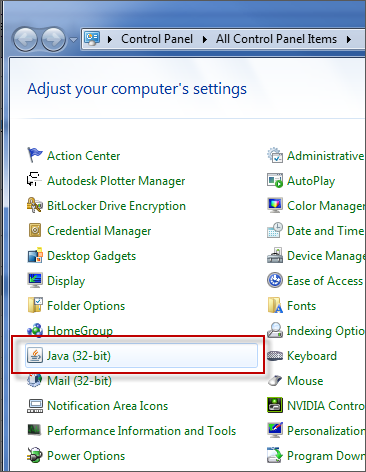The height and width of the screenshot is (472, 366).
Task: Open the AutoPlay link
Action: click(311, 181)
